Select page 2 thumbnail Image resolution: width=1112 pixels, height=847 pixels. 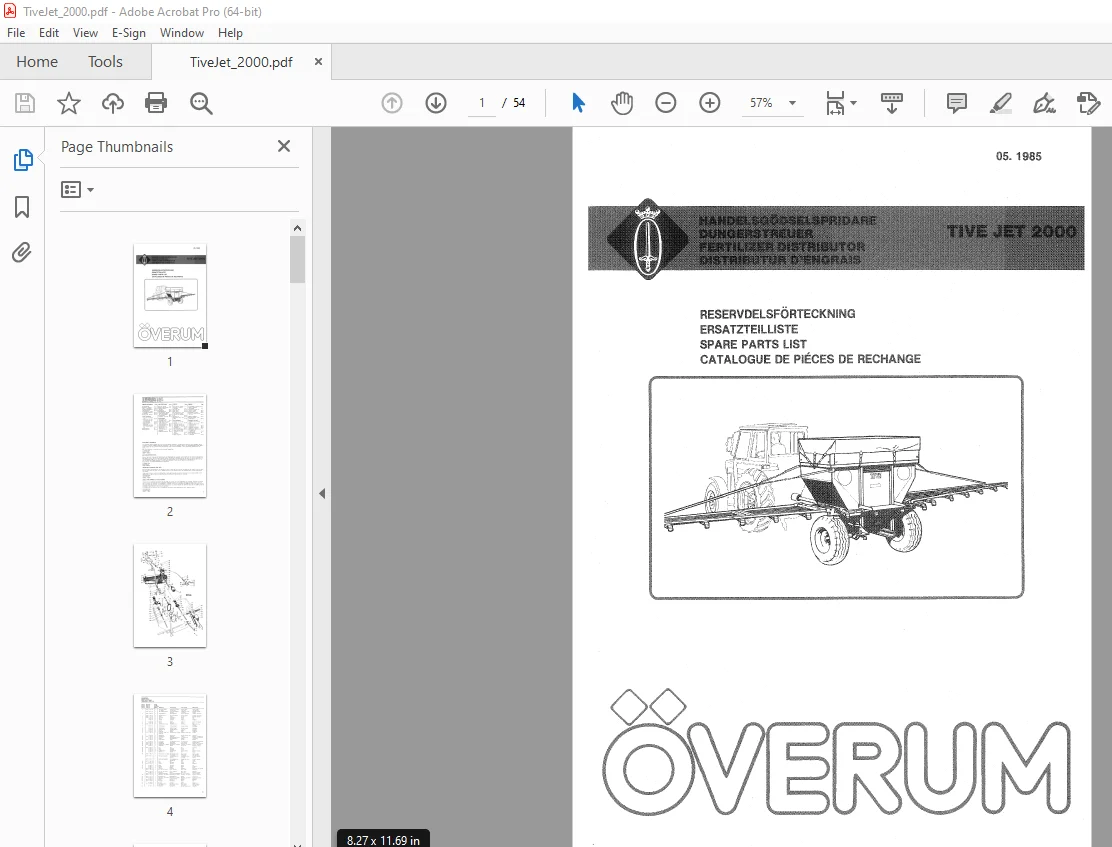pos(170,446)
